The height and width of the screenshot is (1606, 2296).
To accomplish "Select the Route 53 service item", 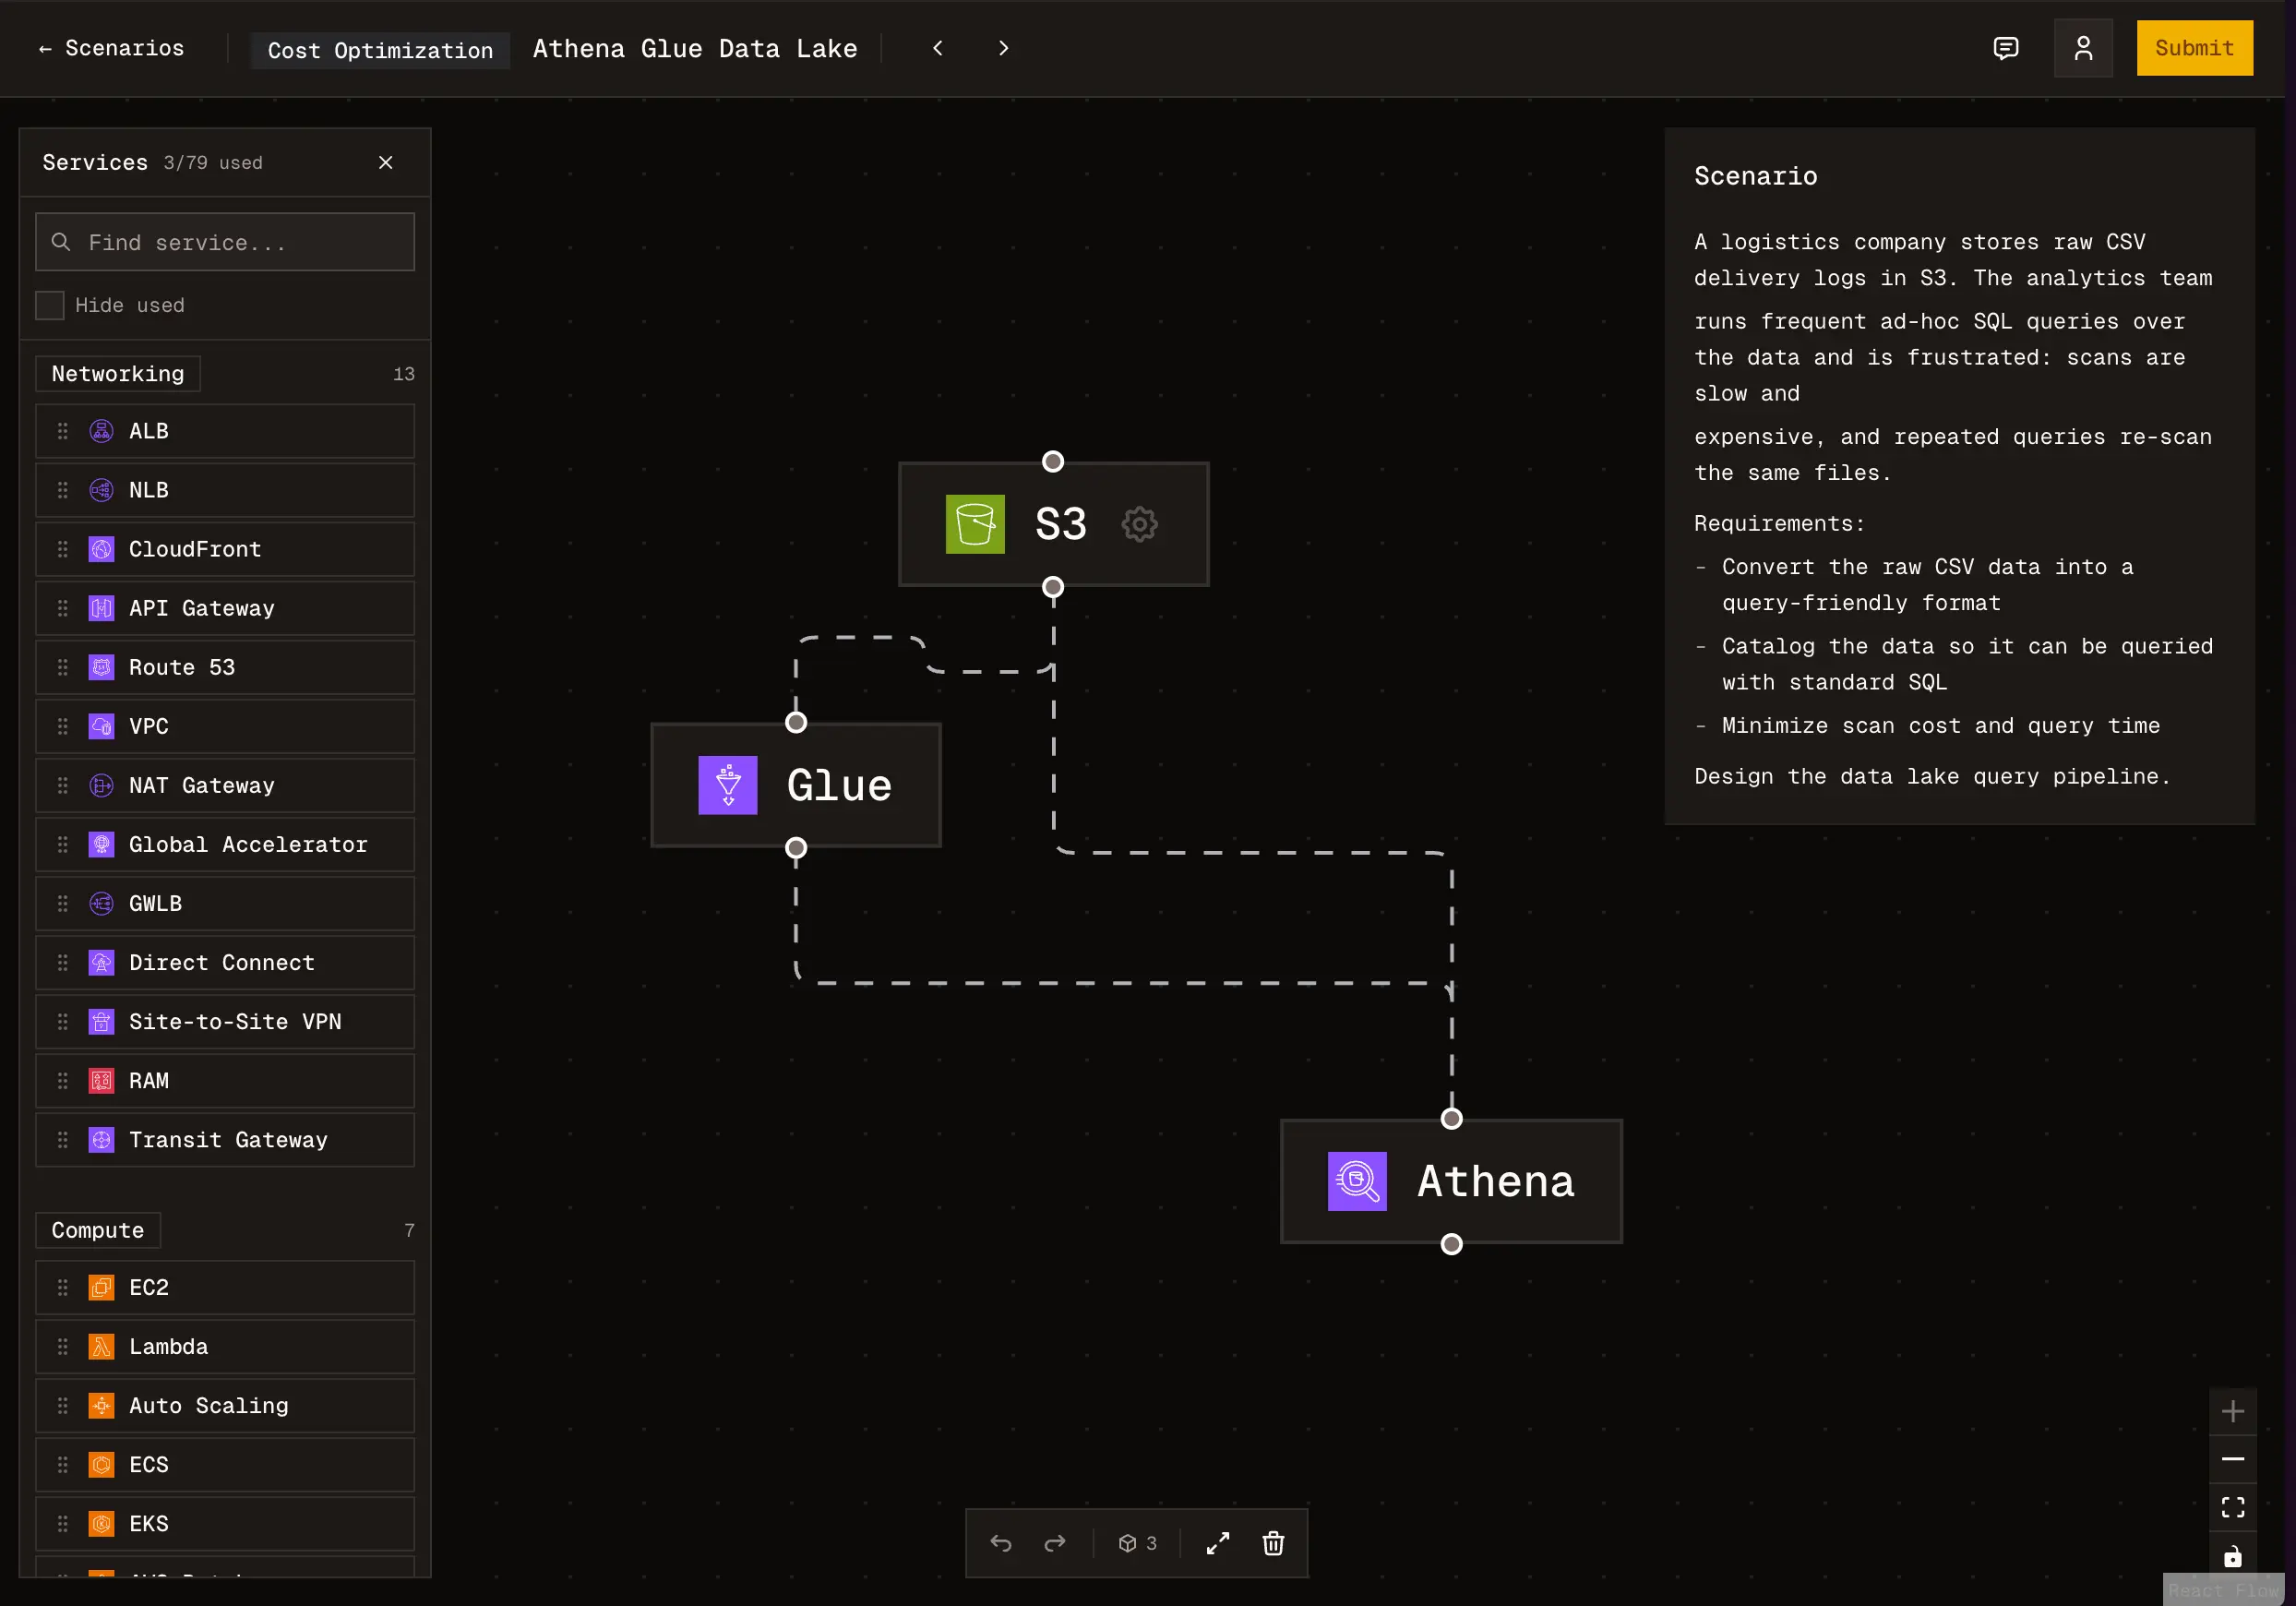I will click(x=225, y=667).
